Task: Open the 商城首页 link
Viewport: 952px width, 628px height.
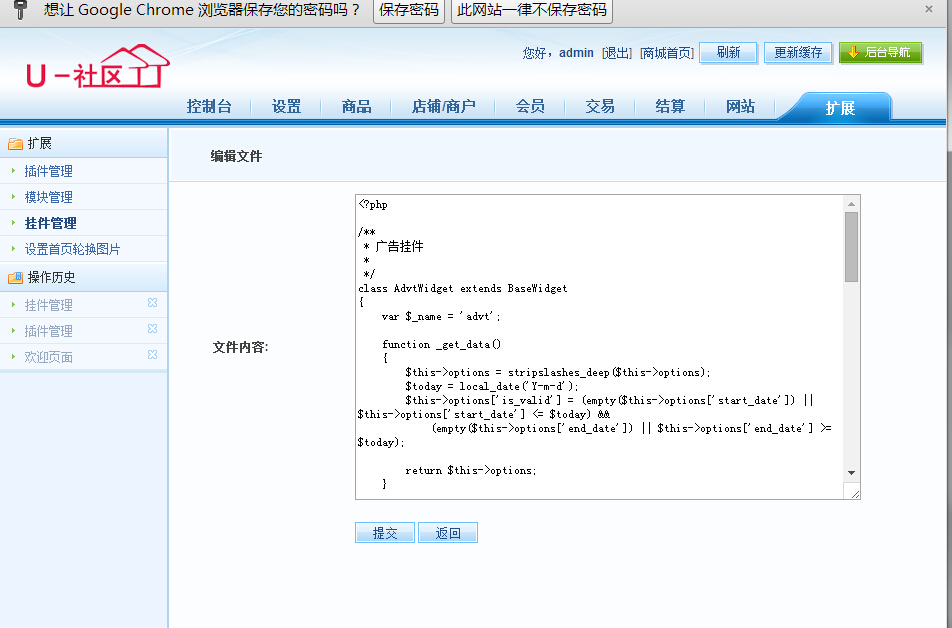Action: (667, 53)
